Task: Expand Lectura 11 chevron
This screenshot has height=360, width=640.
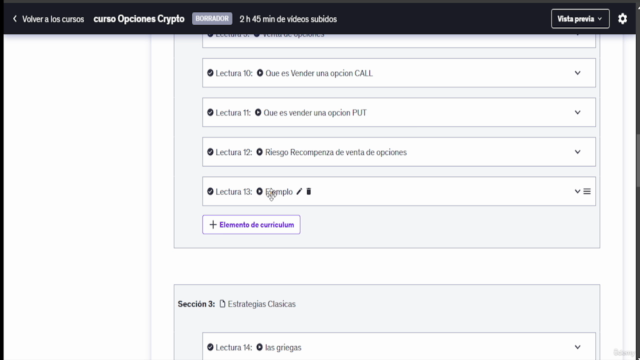Action: tap(578, 112)
